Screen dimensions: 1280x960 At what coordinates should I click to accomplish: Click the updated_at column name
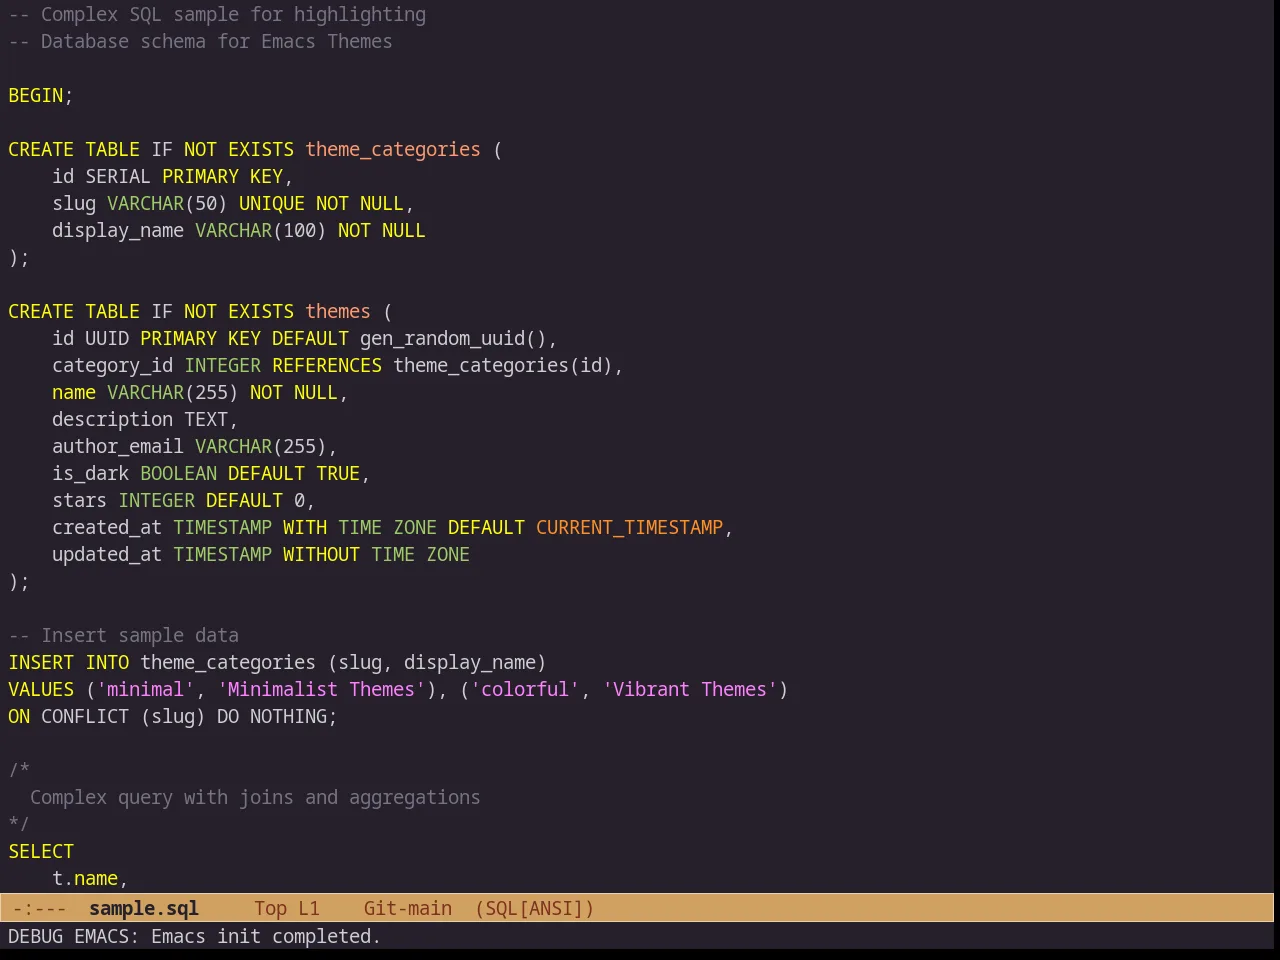tap(107, 554)
